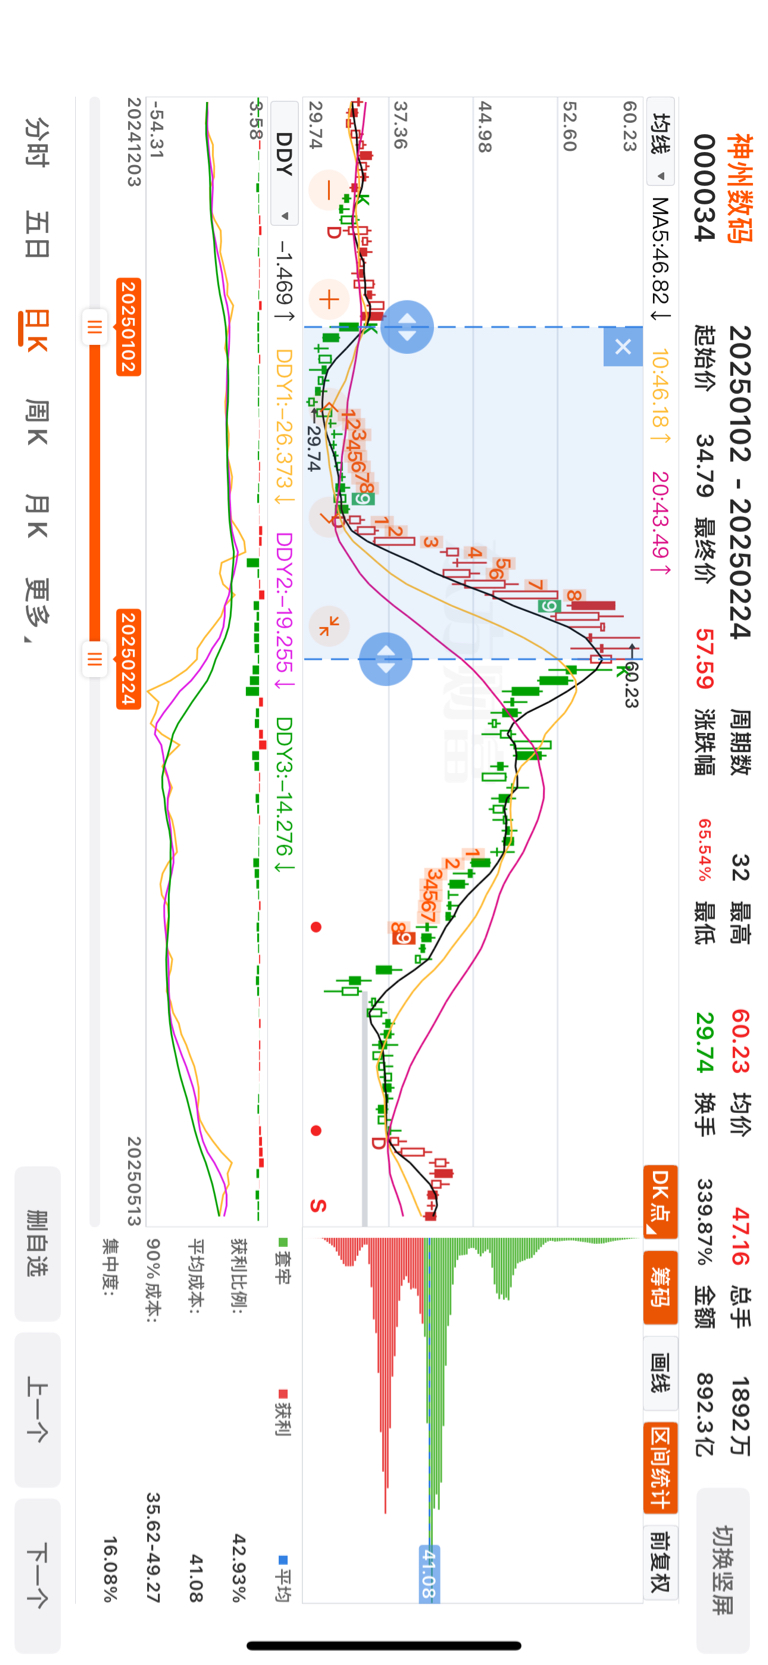Image resolution: width=768 pixels, height=1665 pixels.
Task: Tap the plus zoom-in circle icon
Action: pyautogui.click(x=328, y=298)
